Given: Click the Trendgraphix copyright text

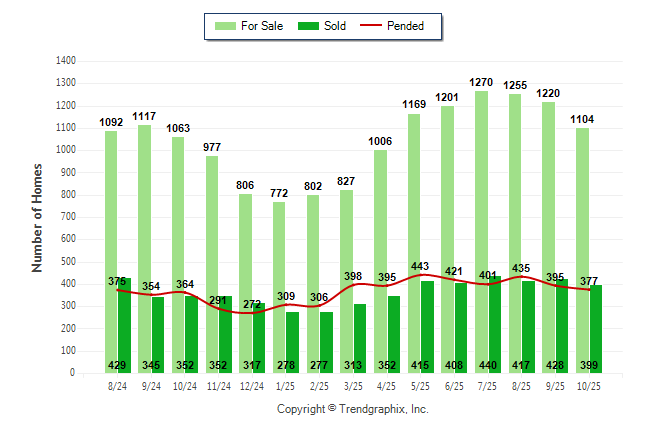Looking at the screenshot, I should coord(352,410).
